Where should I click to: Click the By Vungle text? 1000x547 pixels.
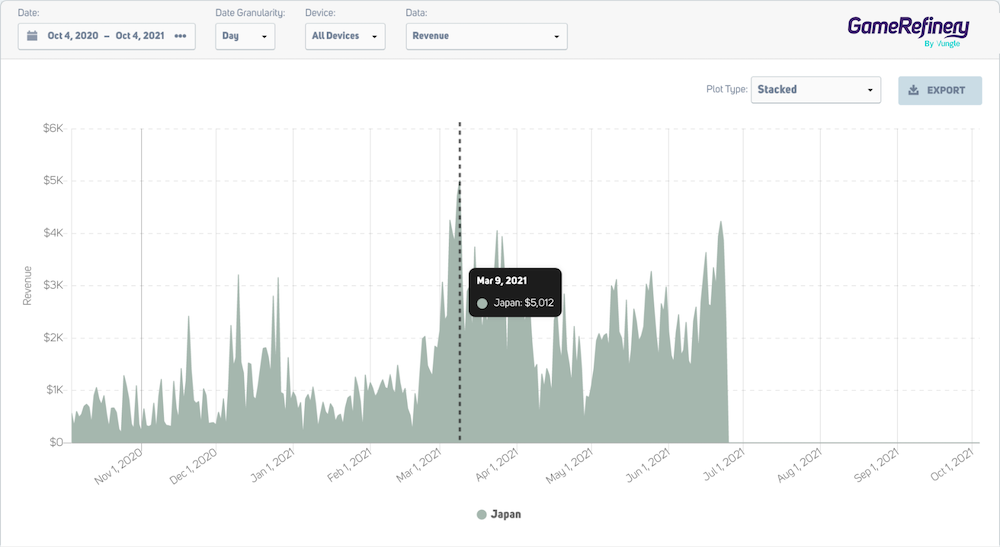pos(942,43)
